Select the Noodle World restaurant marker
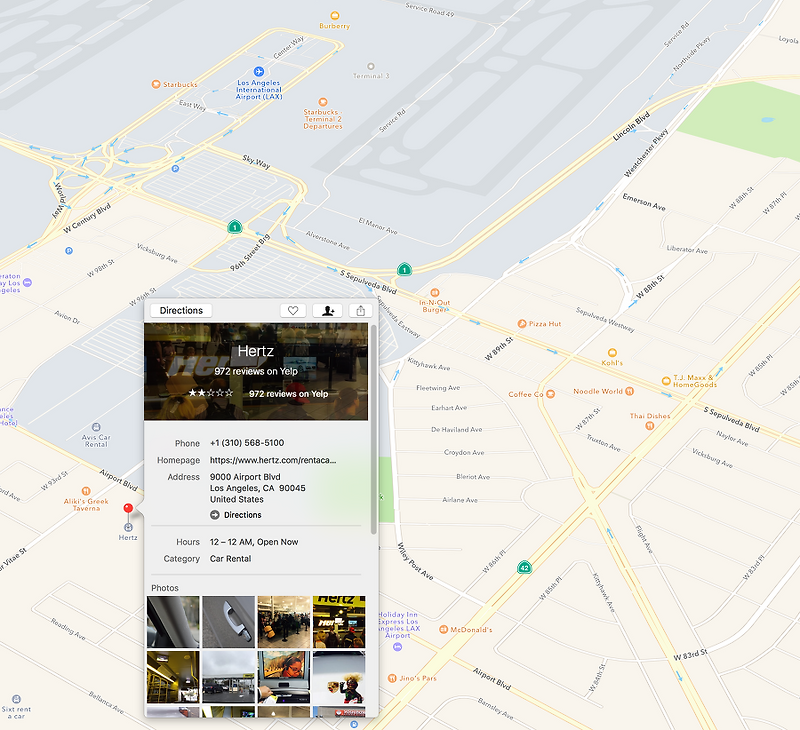Screen dimensions: 800x730 630,391
